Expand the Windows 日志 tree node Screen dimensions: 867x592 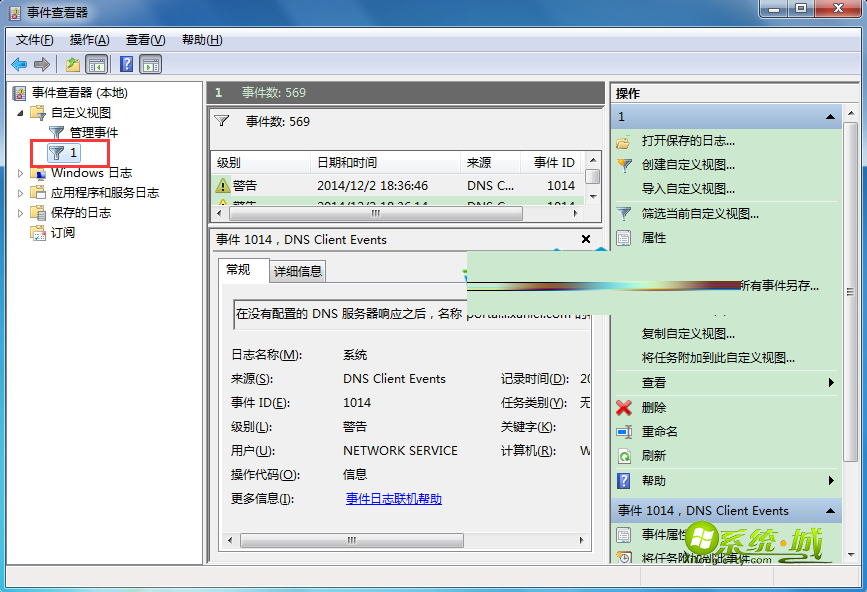[21, 173]
